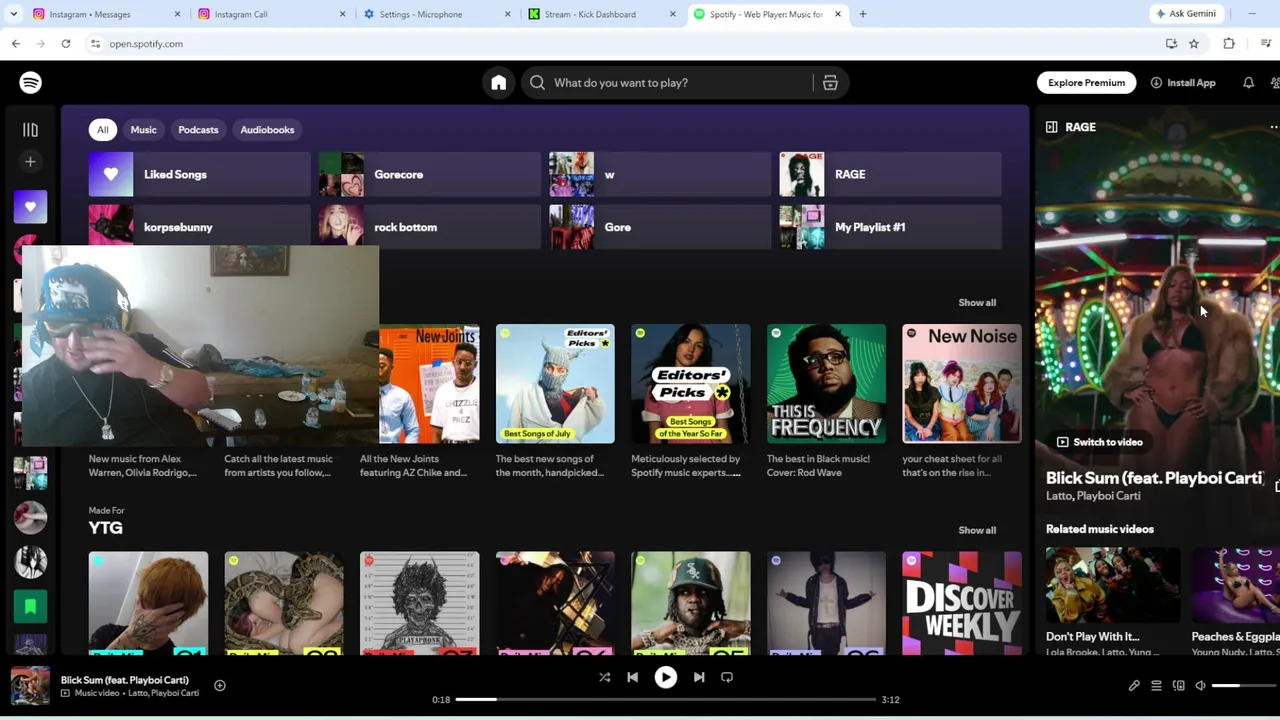Click Show all above the editorial playlists
This screenshot has width=1280, height=720.
tap(977, 303)
